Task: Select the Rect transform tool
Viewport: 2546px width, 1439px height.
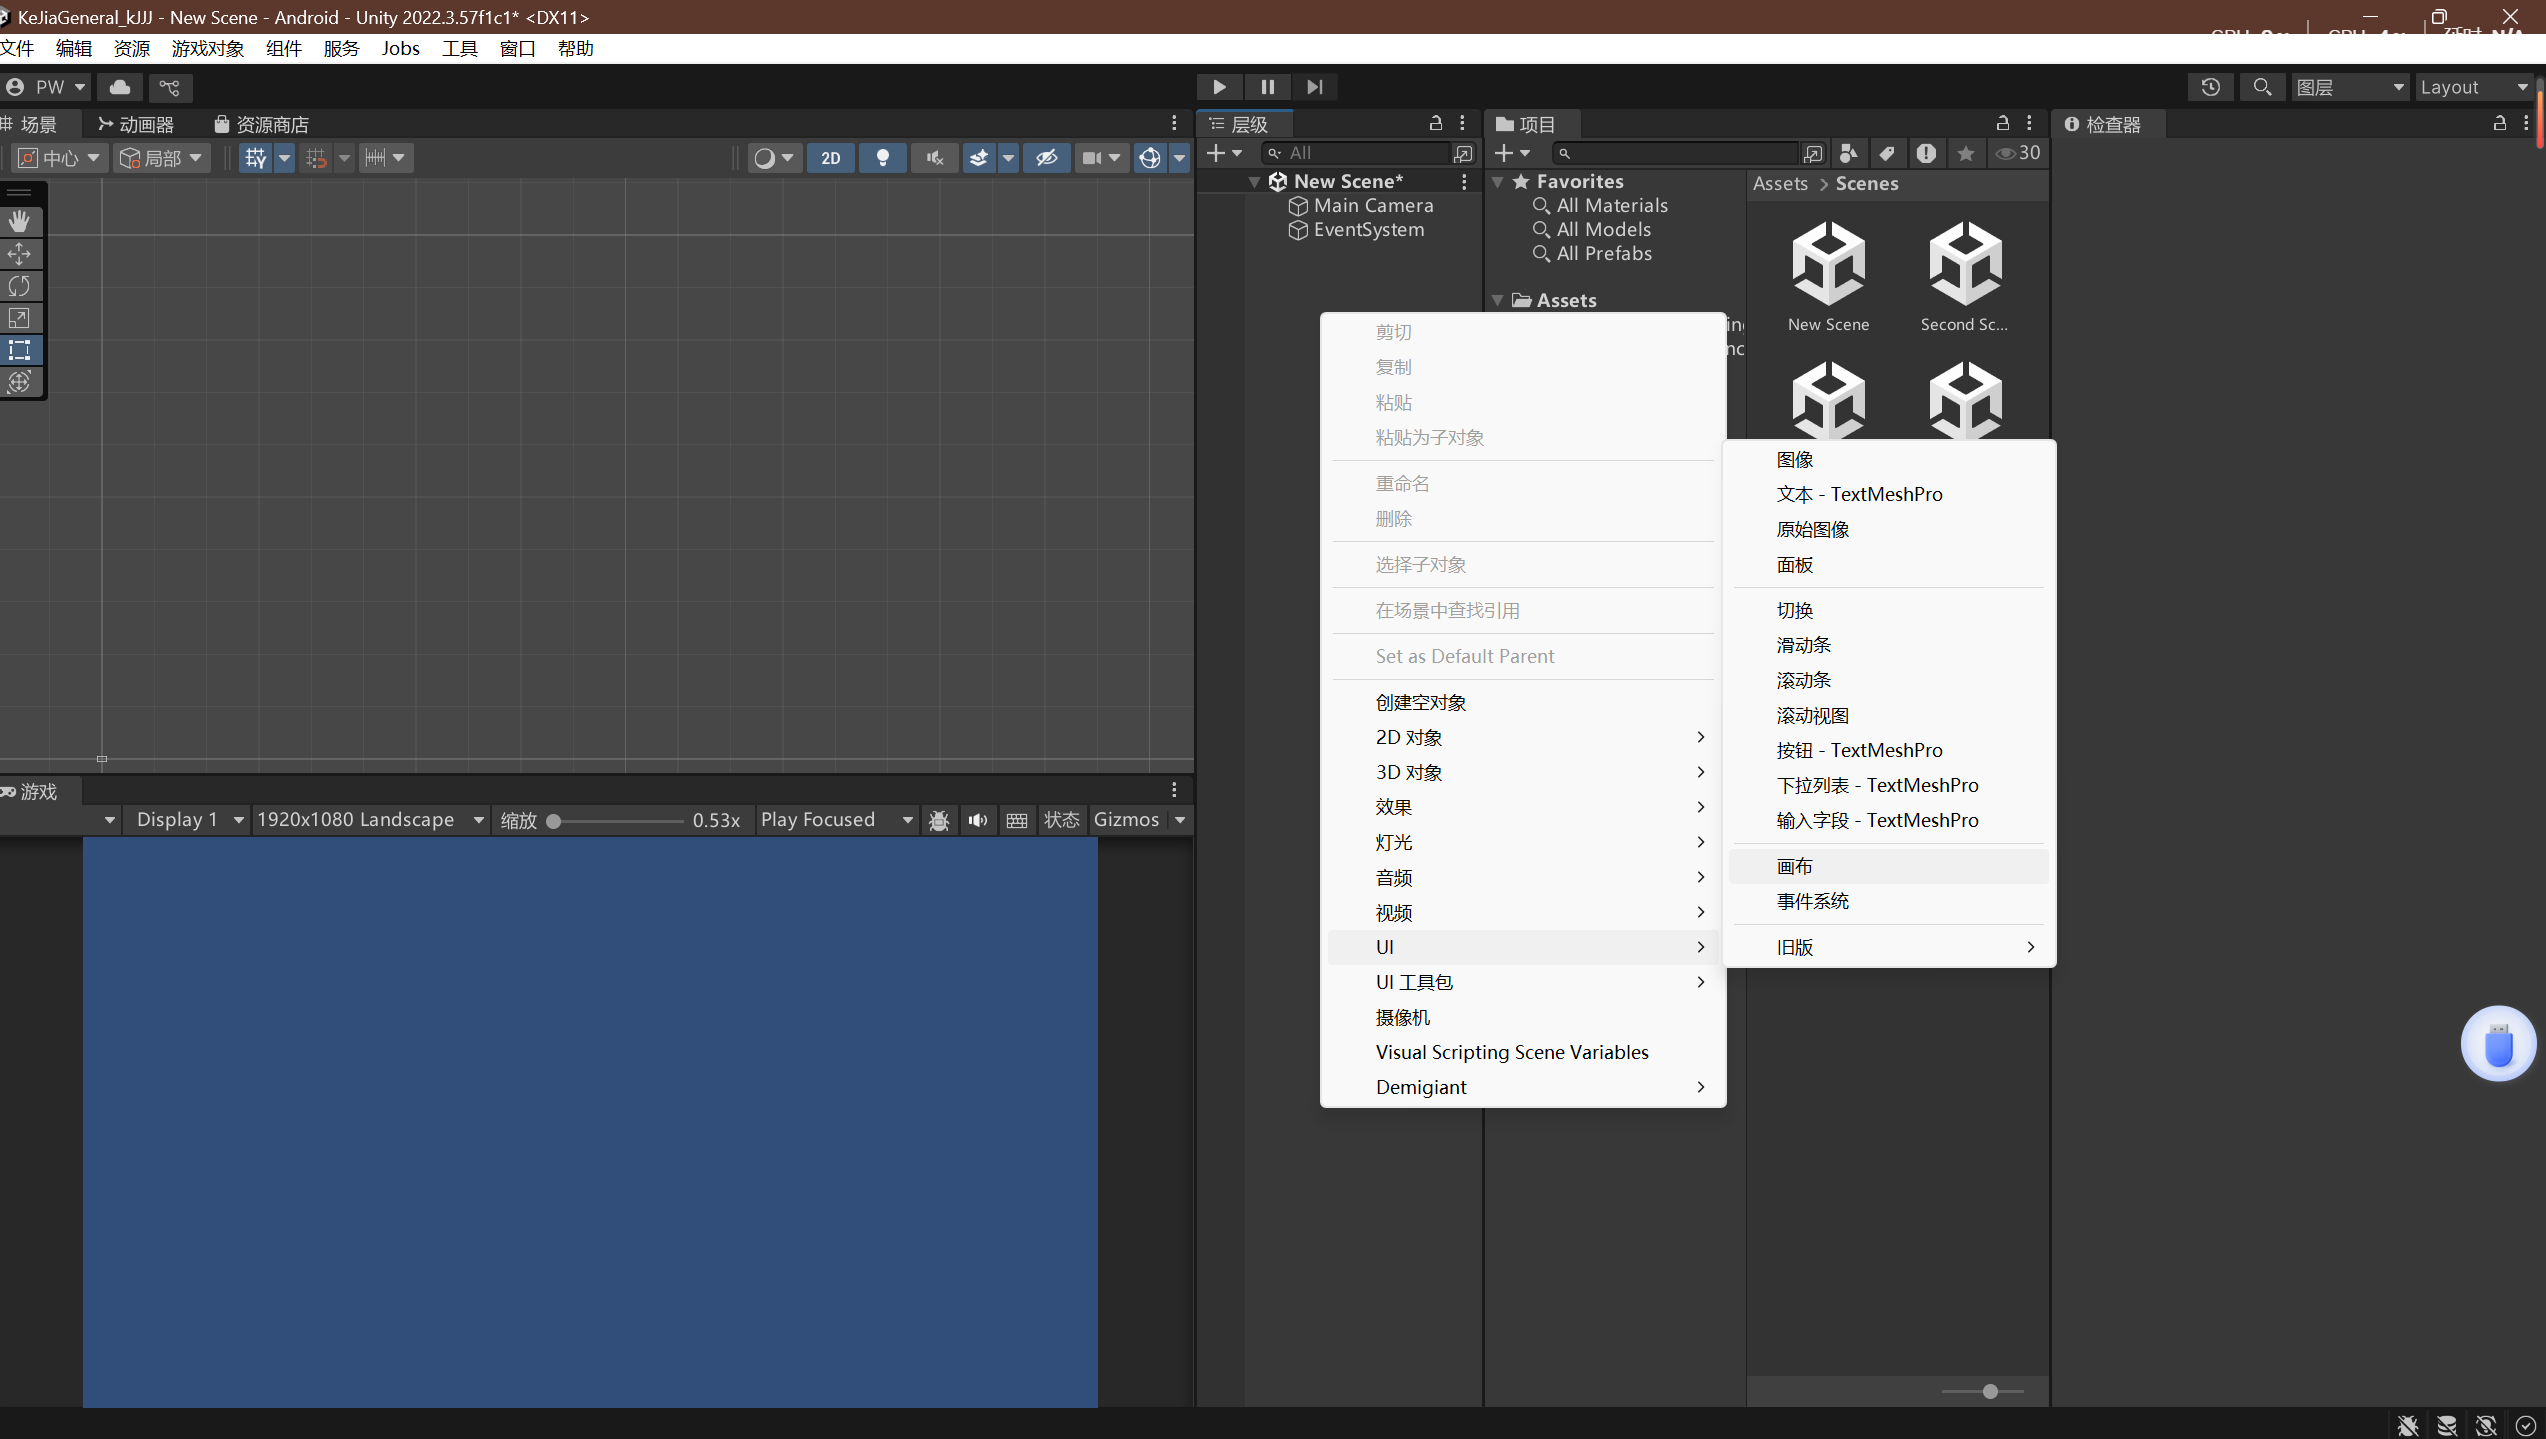Action: (19, 350)
